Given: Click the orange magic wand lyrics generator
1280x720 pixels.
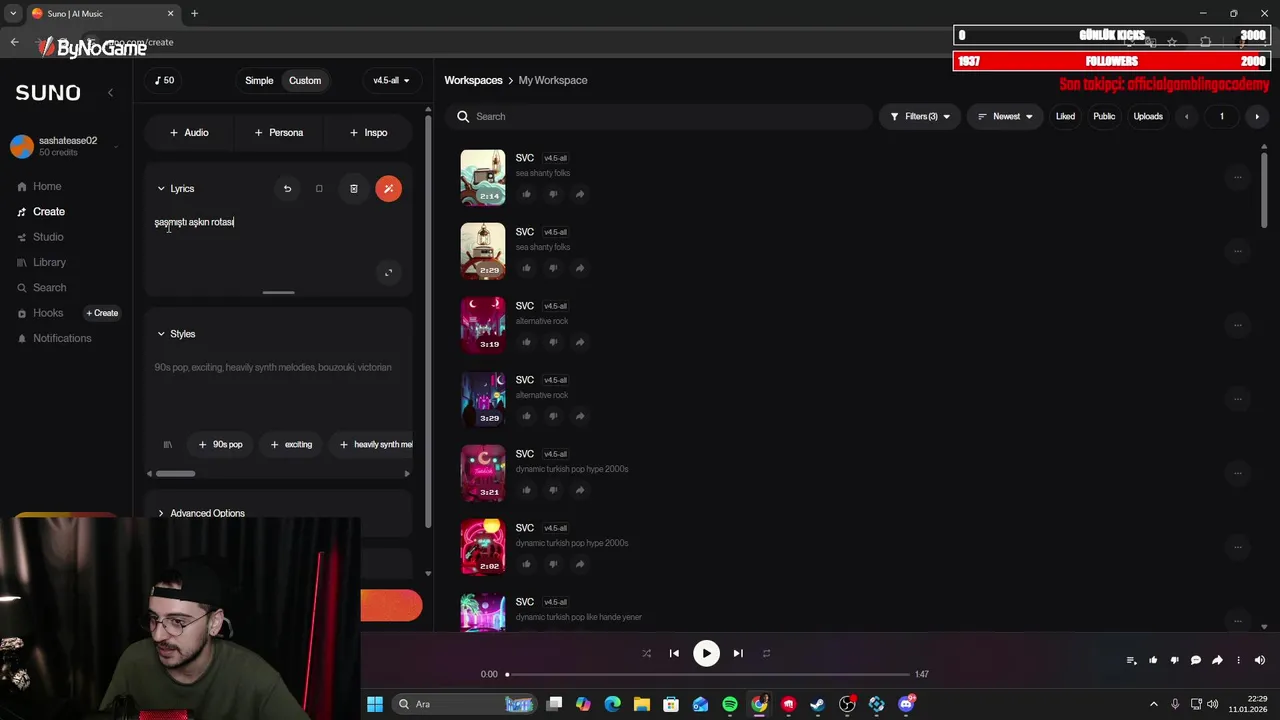Looking at the screenshot, I should (388, 189).
